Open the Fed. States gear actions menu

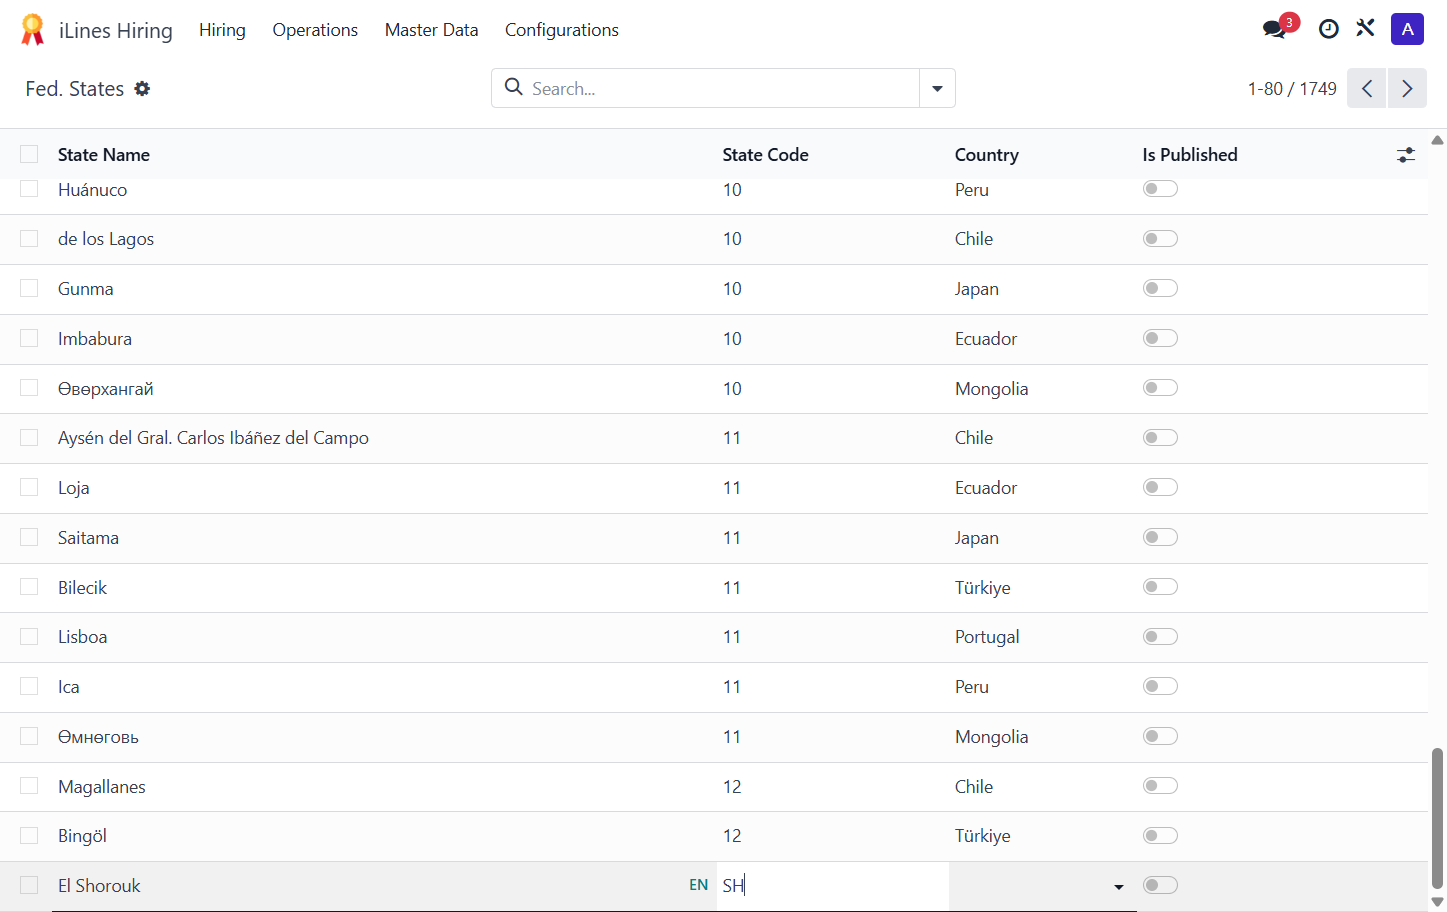point(142,89)
